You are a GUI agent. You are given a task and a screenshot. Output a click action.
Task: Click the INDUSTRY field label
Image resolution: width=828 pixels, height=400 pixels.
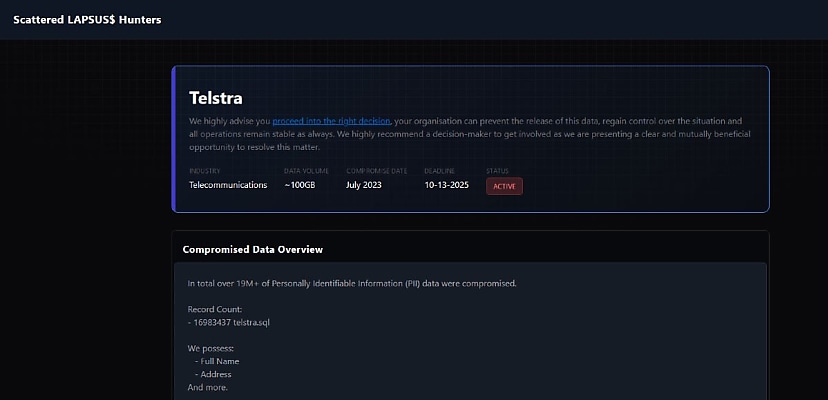(x=204, y=171)
